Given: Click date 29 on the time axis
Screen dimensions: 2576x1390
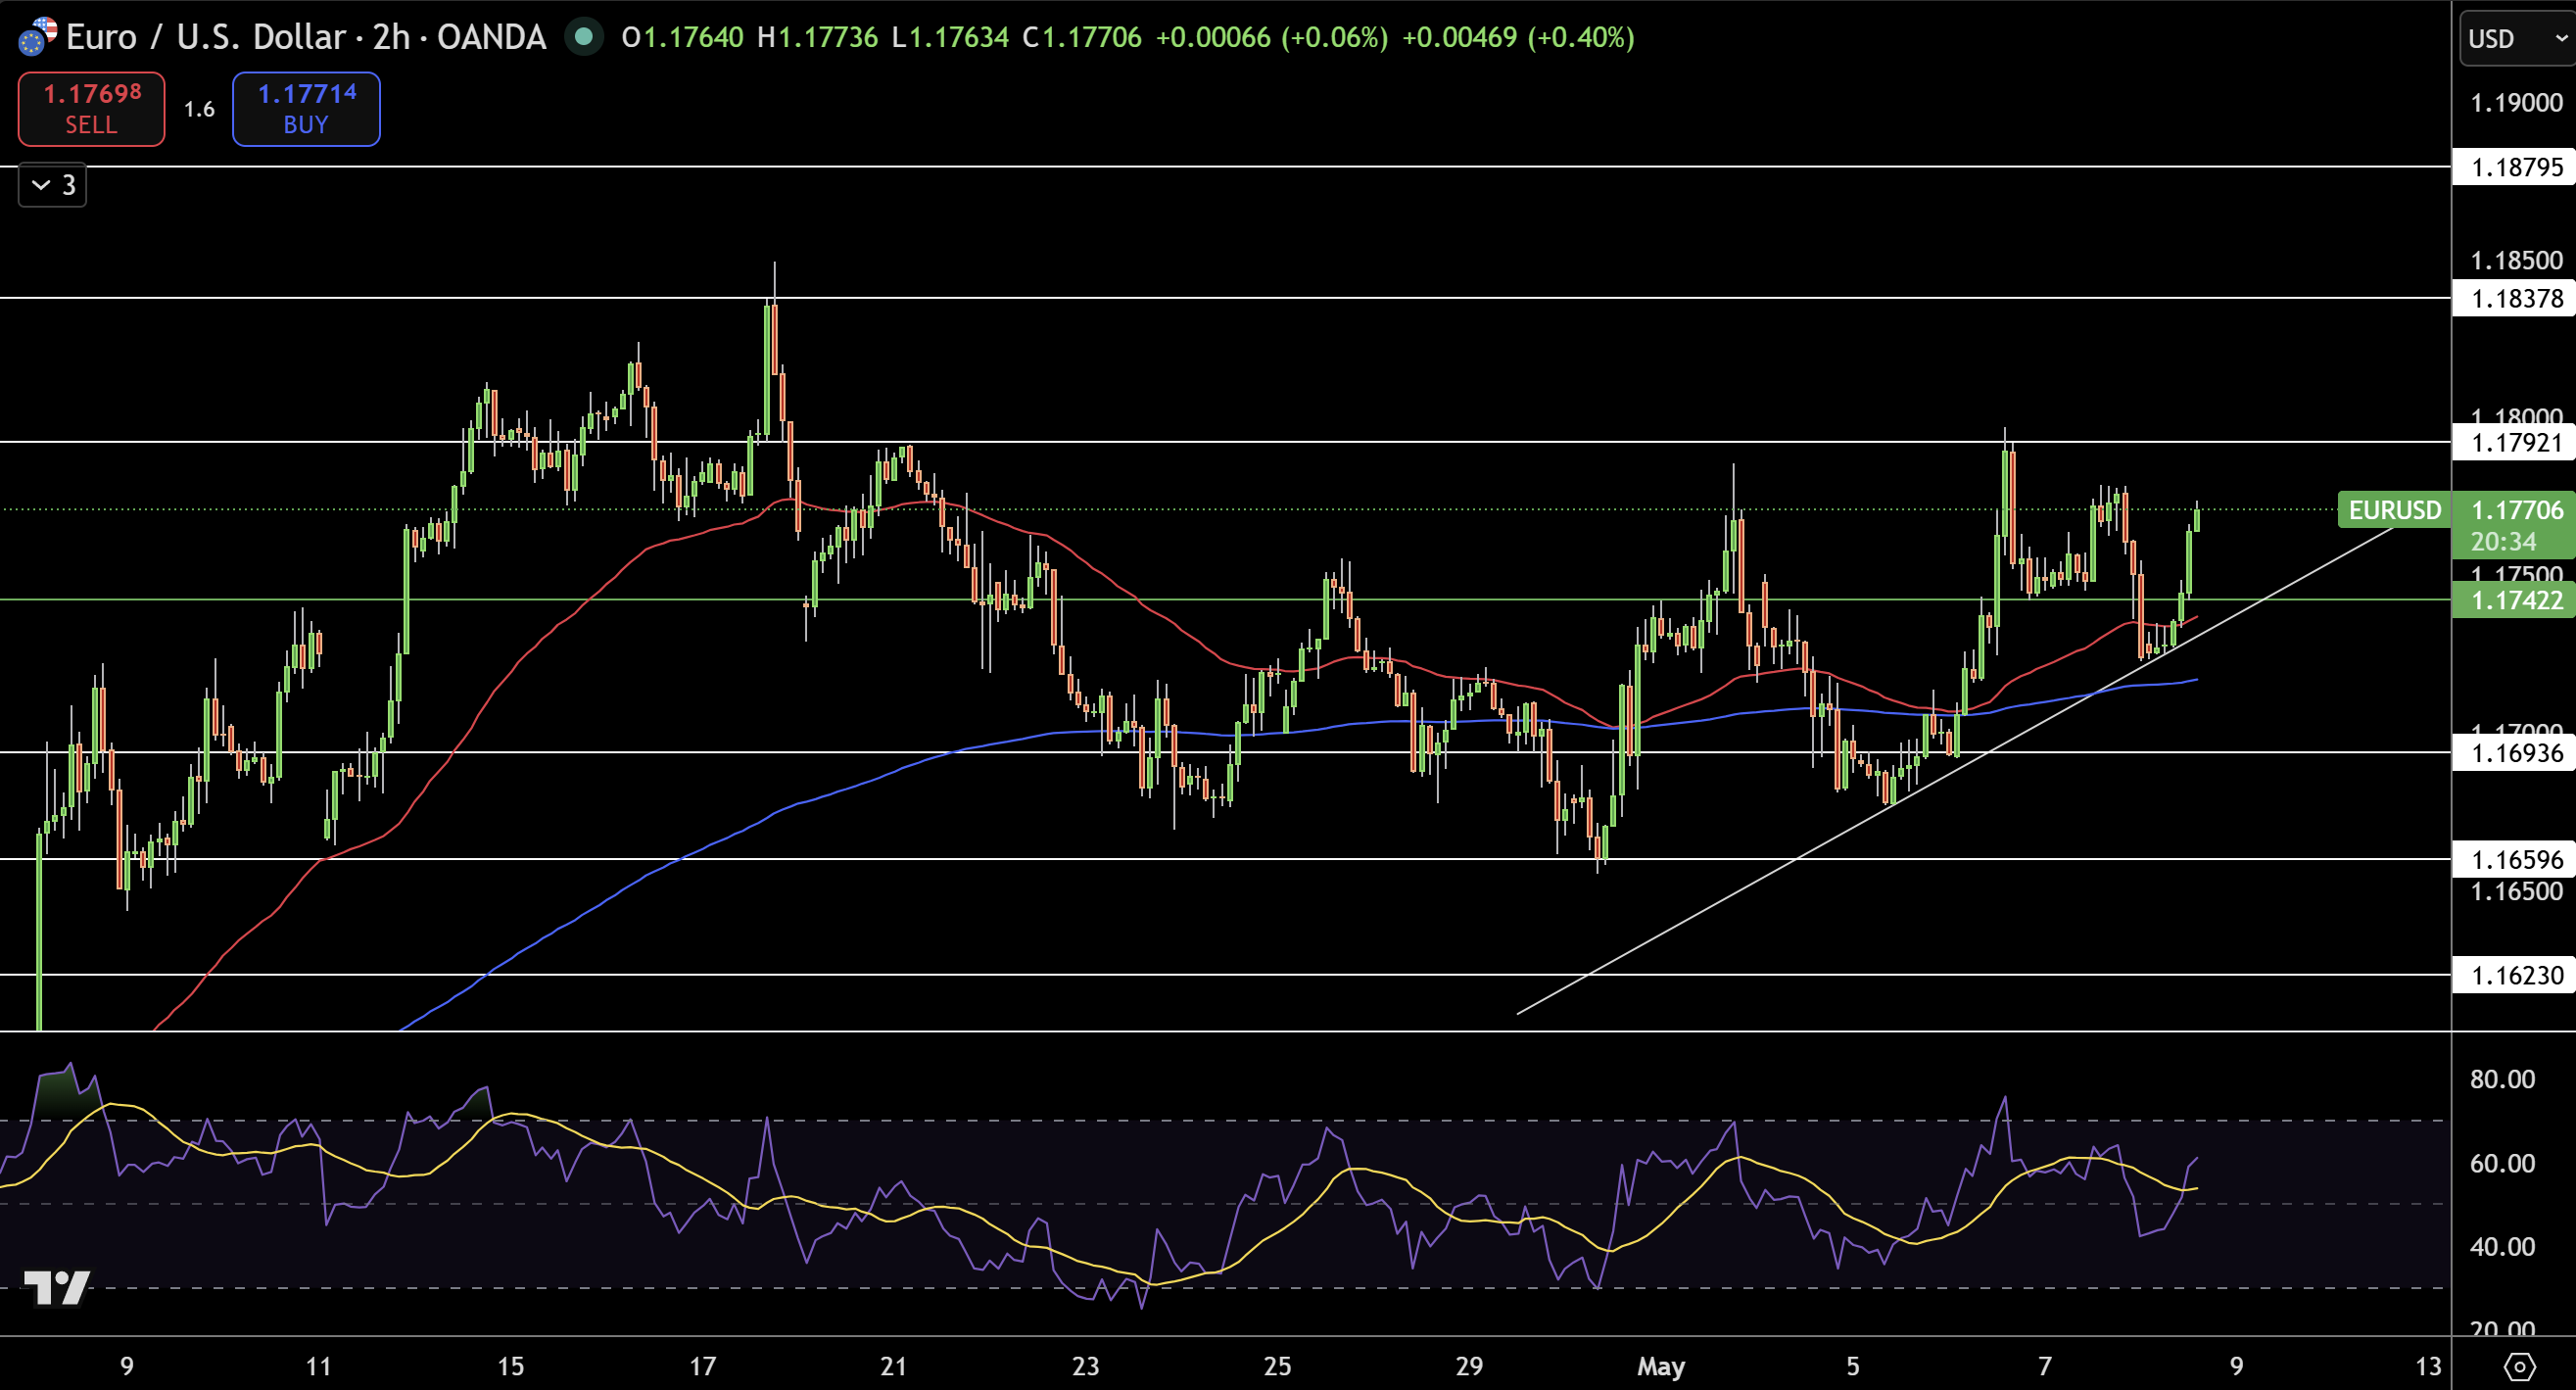Looking at the screenshot, I should (1469, 1366).
